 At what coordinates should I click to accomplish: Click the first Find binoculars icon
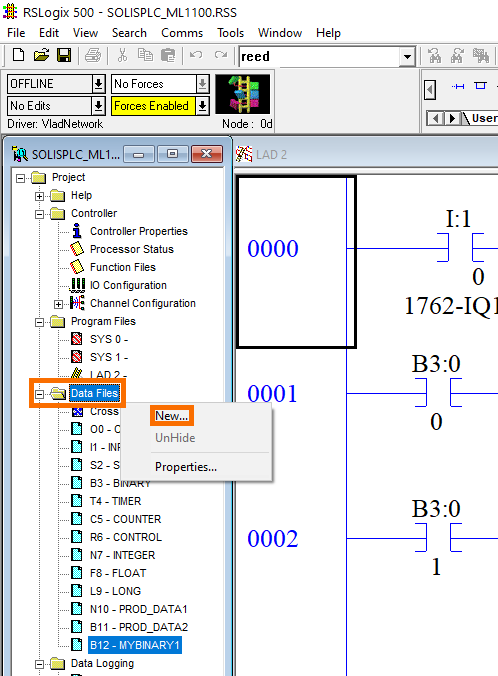click(x=434, y=56)
